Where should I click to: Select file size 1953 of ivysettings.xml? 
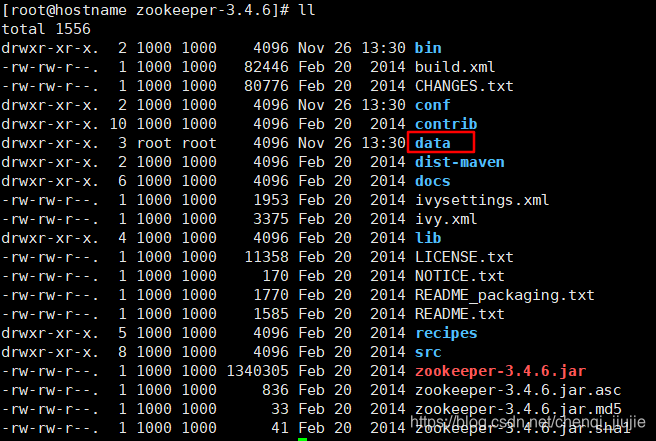(271, 200)
